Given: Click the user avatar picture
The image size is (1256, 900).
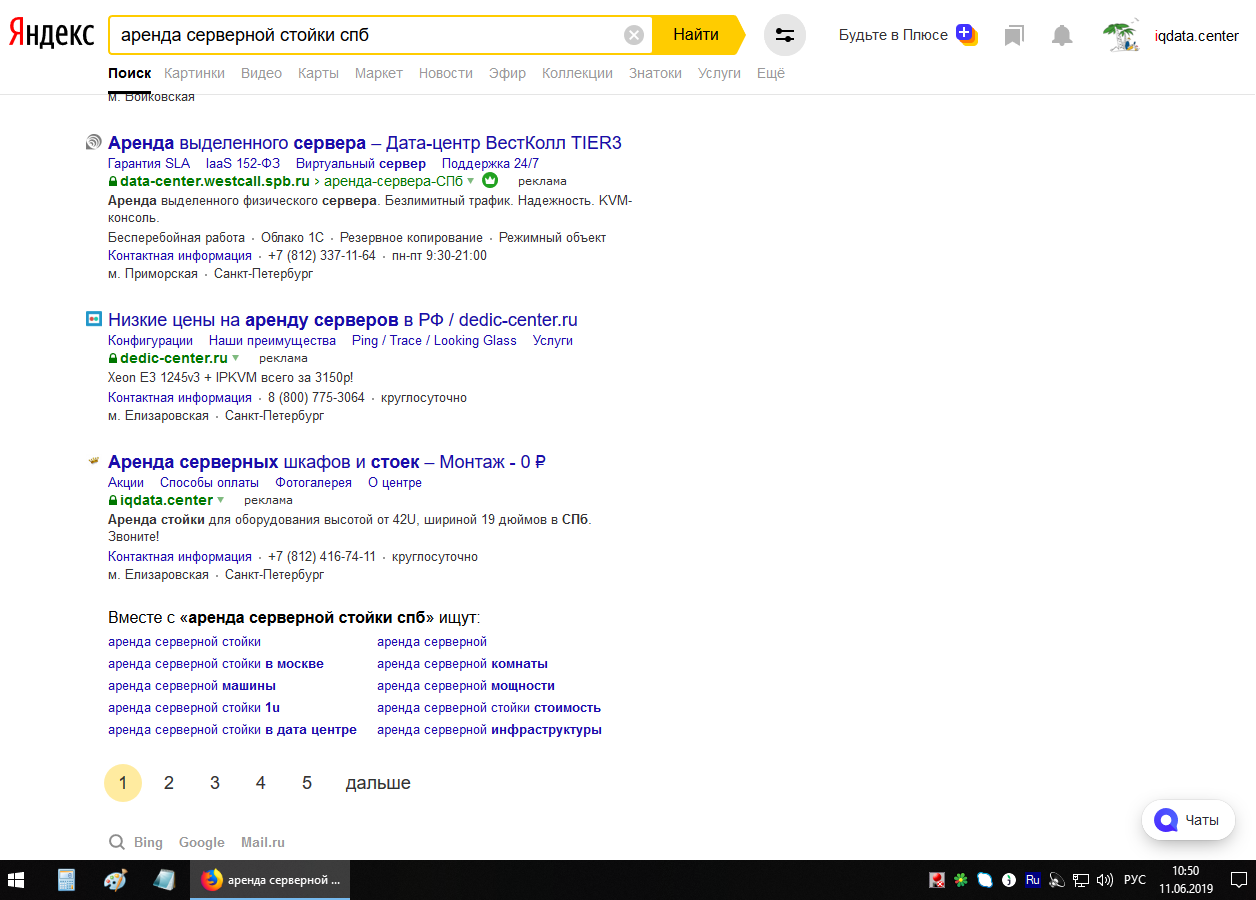Looking at the screenshot, I should (x=1122, y=36).
